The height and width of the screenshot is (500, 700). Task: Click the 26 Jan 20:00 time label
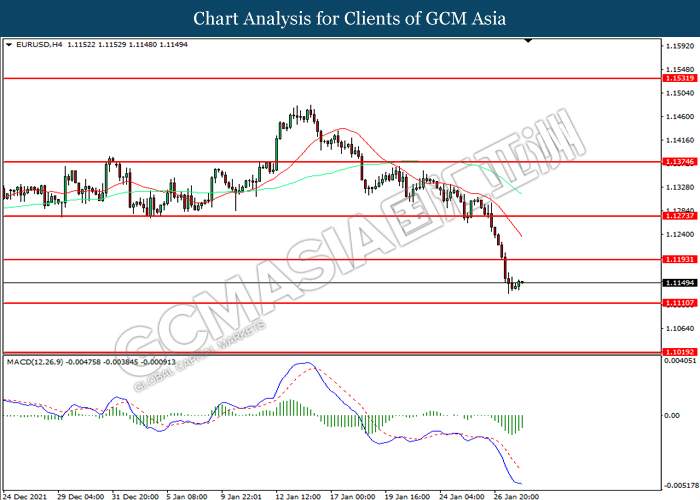(517, 496)
